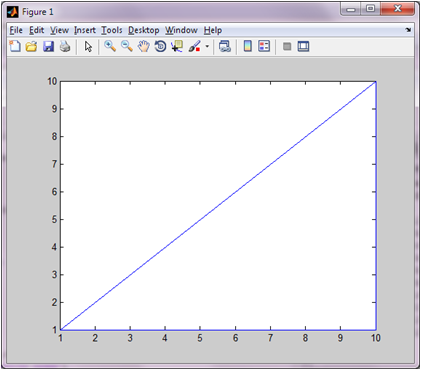The height and width of the screenshot is (370, 421).
Task: Save the figure with the floppy disk icon
Action: pos(48,46)
